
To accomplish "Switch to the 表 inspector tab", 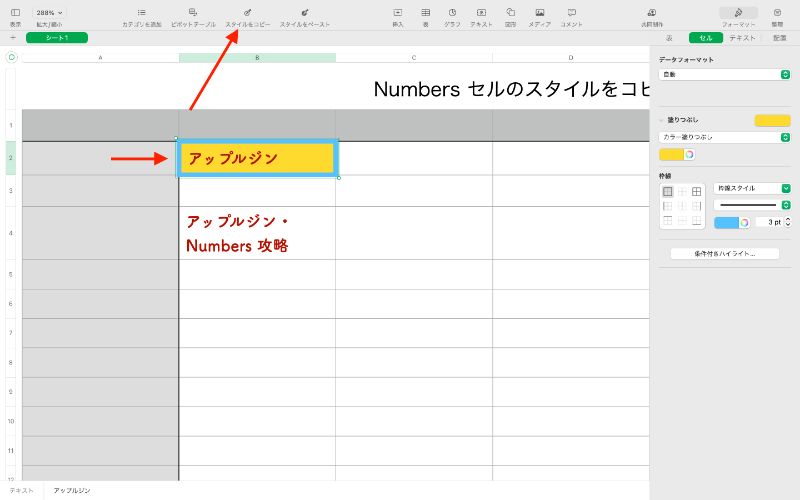I will (x=669, y=38).
